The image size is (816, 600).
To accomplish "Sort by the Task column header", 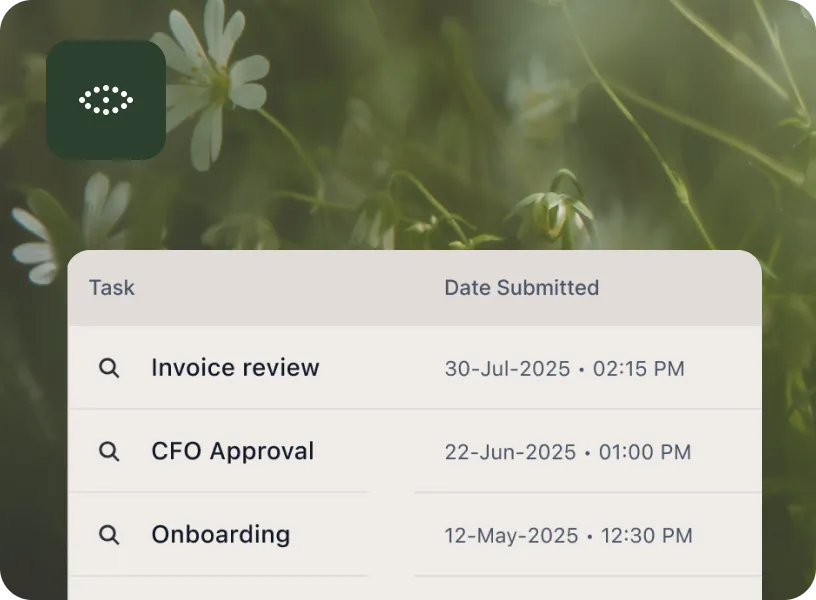I will point(111,288).
